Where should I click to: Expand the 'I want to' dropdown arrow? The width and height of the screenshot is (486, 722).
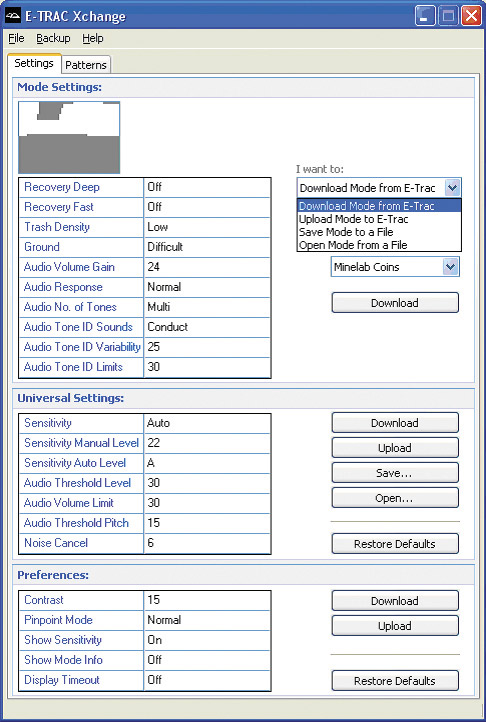(452, 188)
